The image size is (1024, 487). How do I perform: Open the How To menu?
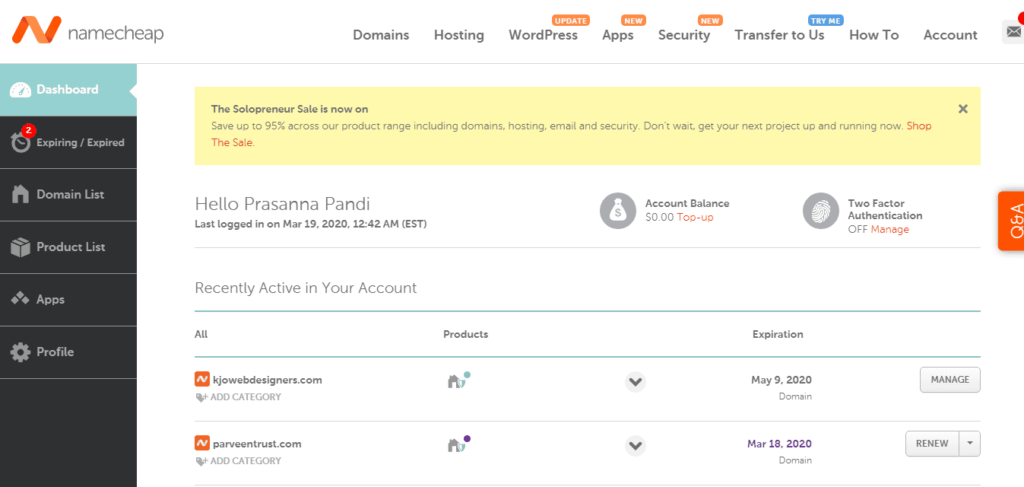[874, 35]
